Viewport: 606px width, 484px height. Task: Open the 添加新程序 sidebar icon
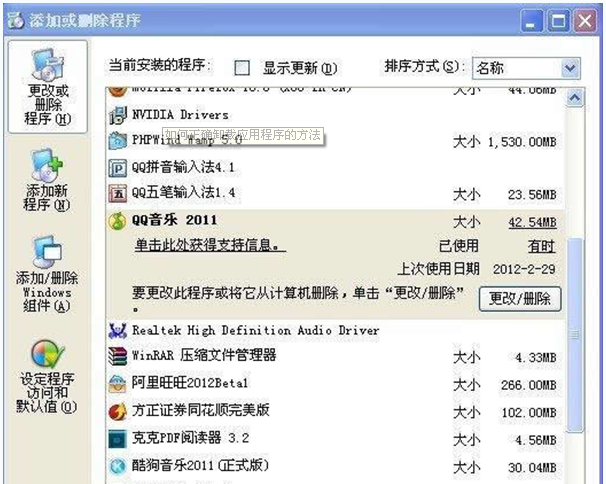pos(47,165)
